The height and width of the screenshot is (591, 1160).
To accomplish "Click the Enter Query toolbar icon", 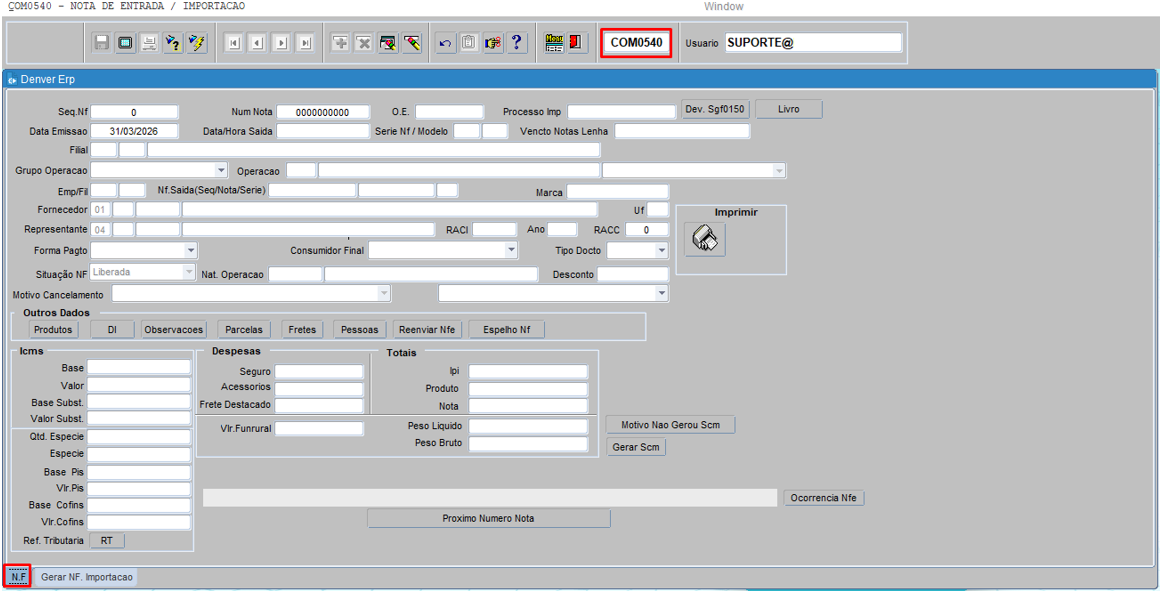I will point(173,43).
